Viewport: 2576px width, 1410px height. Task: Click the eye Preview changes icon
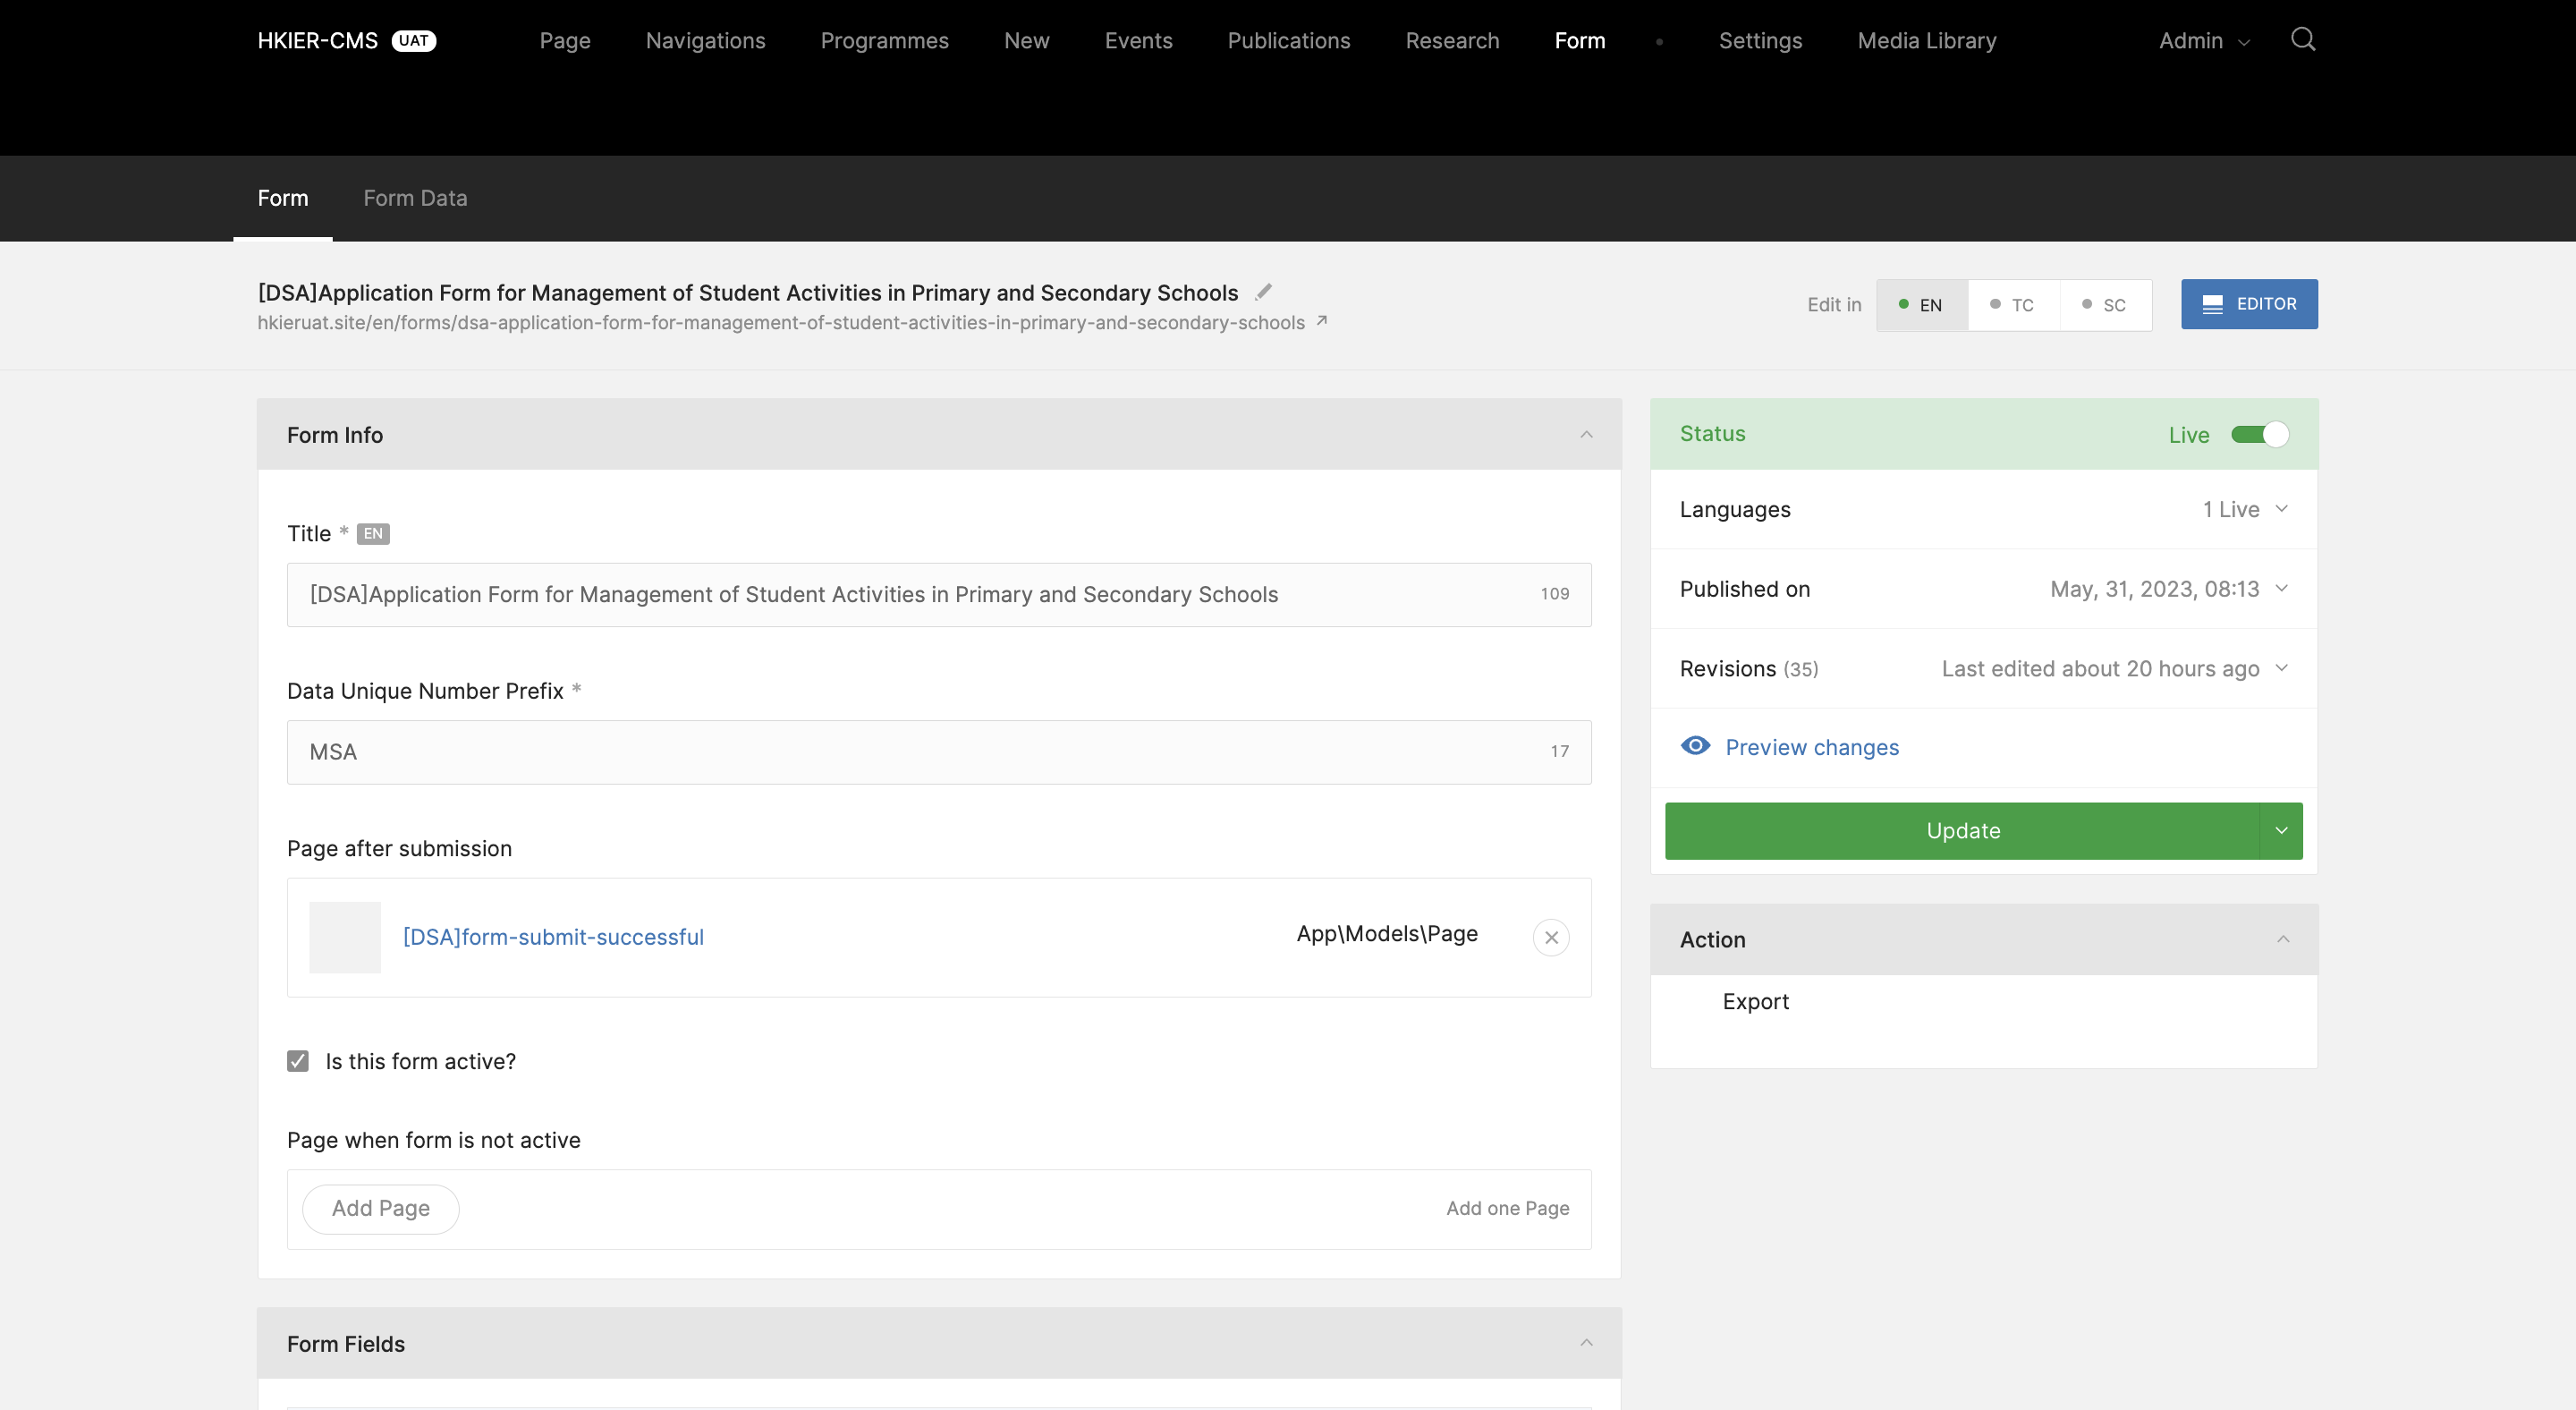[1695, 746]
